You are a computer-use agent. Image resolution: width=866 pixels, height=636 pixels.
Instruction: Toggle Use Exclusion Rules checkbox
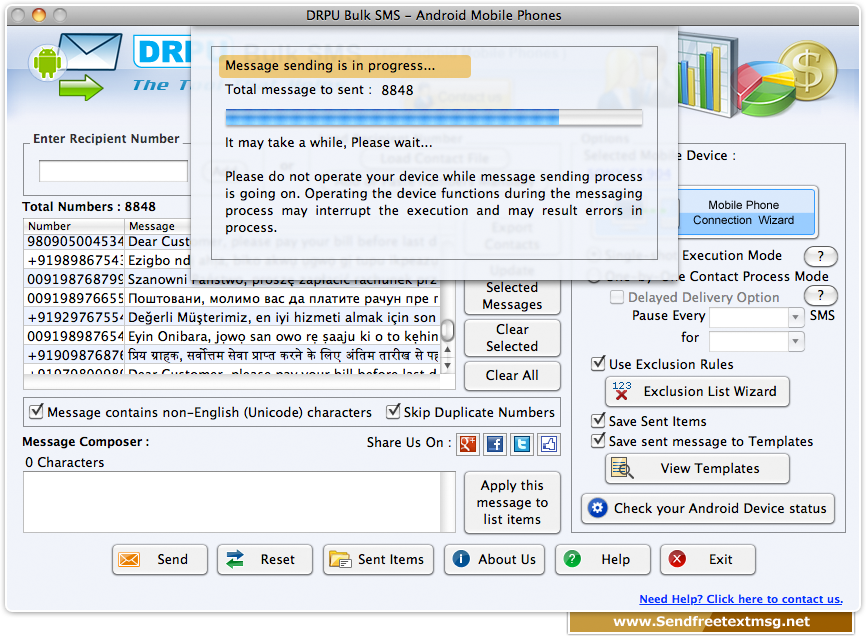(598, 363)
